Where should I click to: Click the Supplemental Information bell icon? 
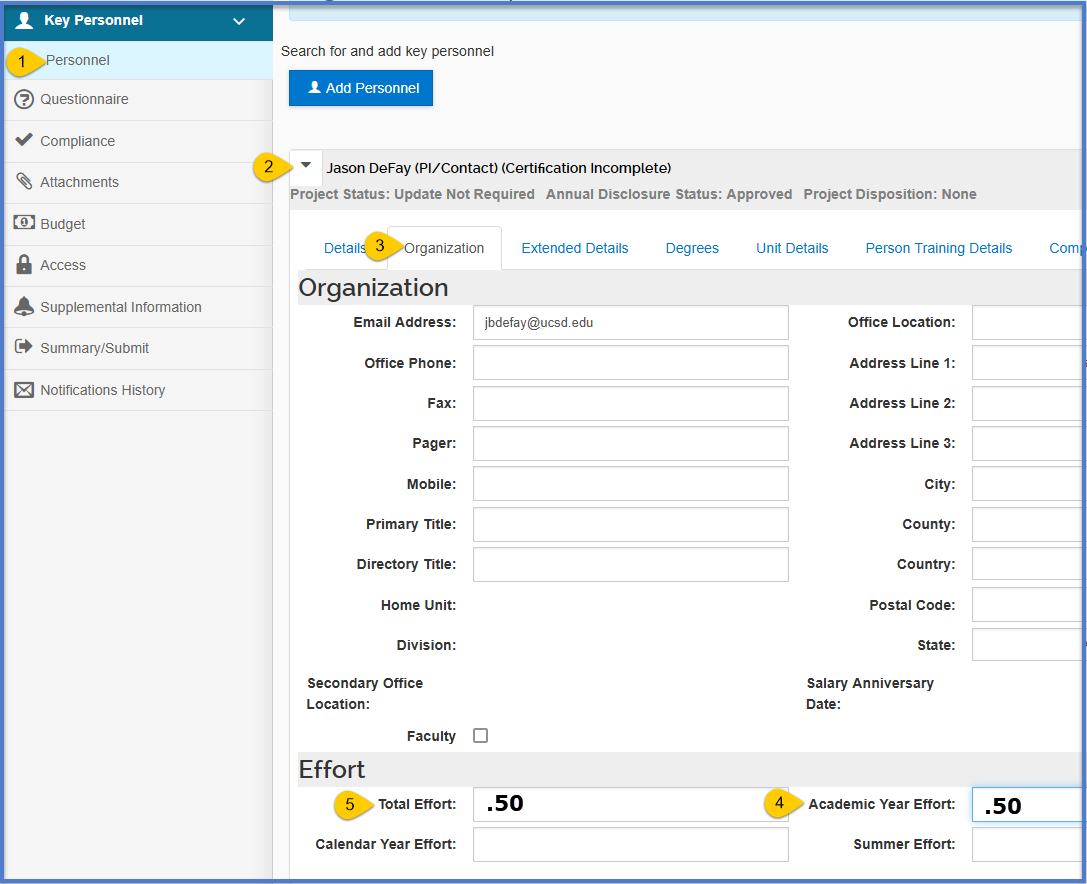coord(24,307)
